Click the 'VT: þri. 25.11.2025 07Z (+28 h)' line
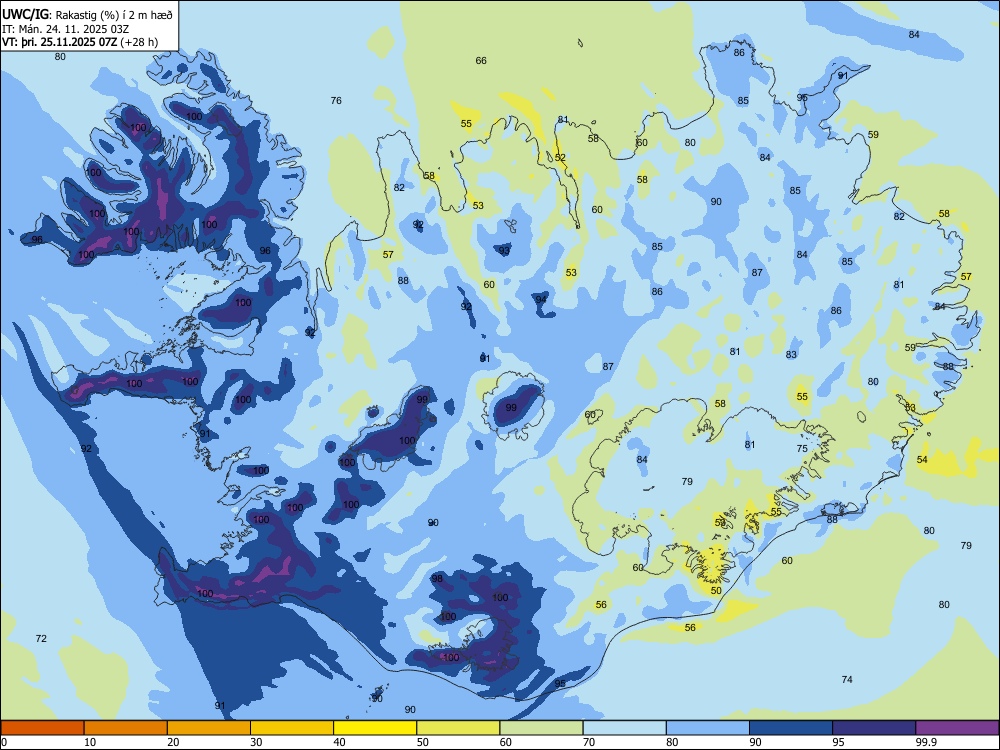The height and width of the screenshot is (750, 1000). 80,42
